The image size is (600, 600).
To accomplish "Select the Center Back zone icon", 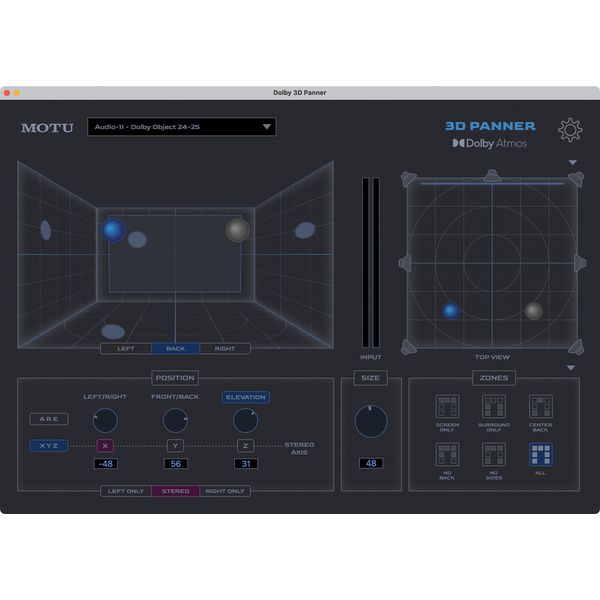I will (540, 406).
